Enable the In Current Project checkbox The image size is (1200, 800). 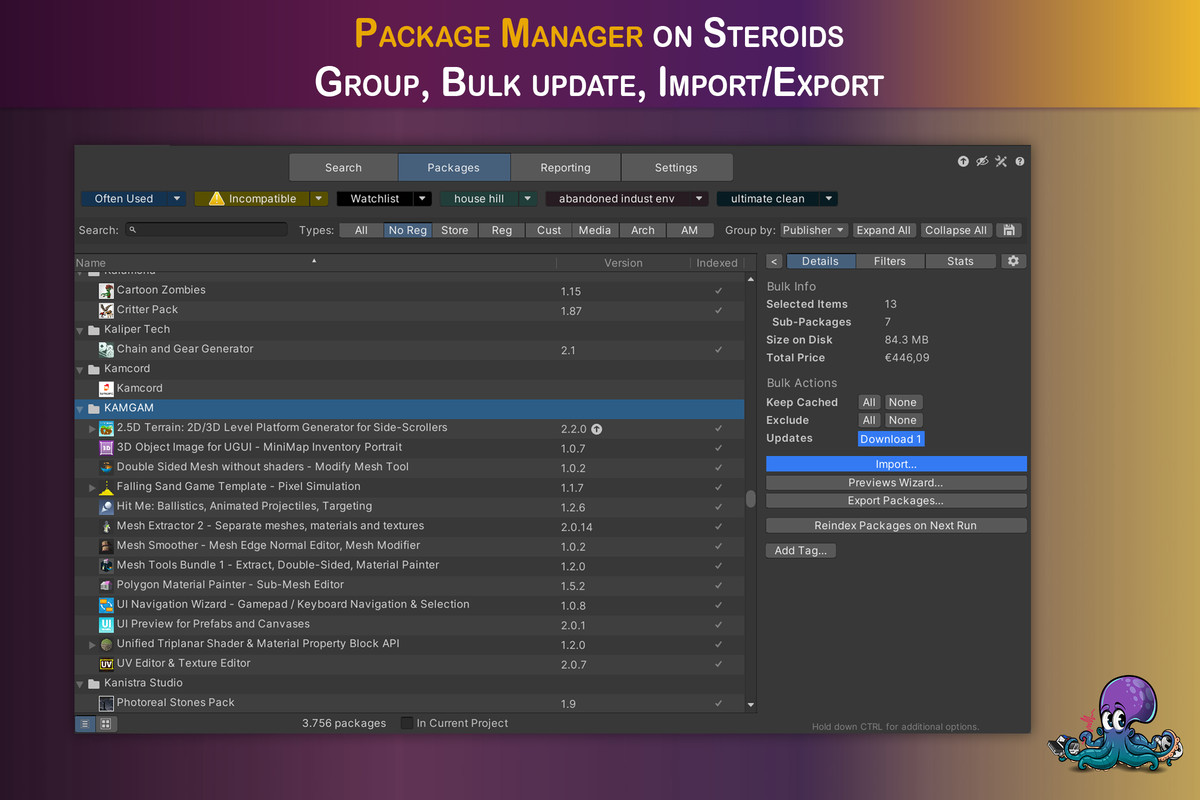click(x=407, y=723)
